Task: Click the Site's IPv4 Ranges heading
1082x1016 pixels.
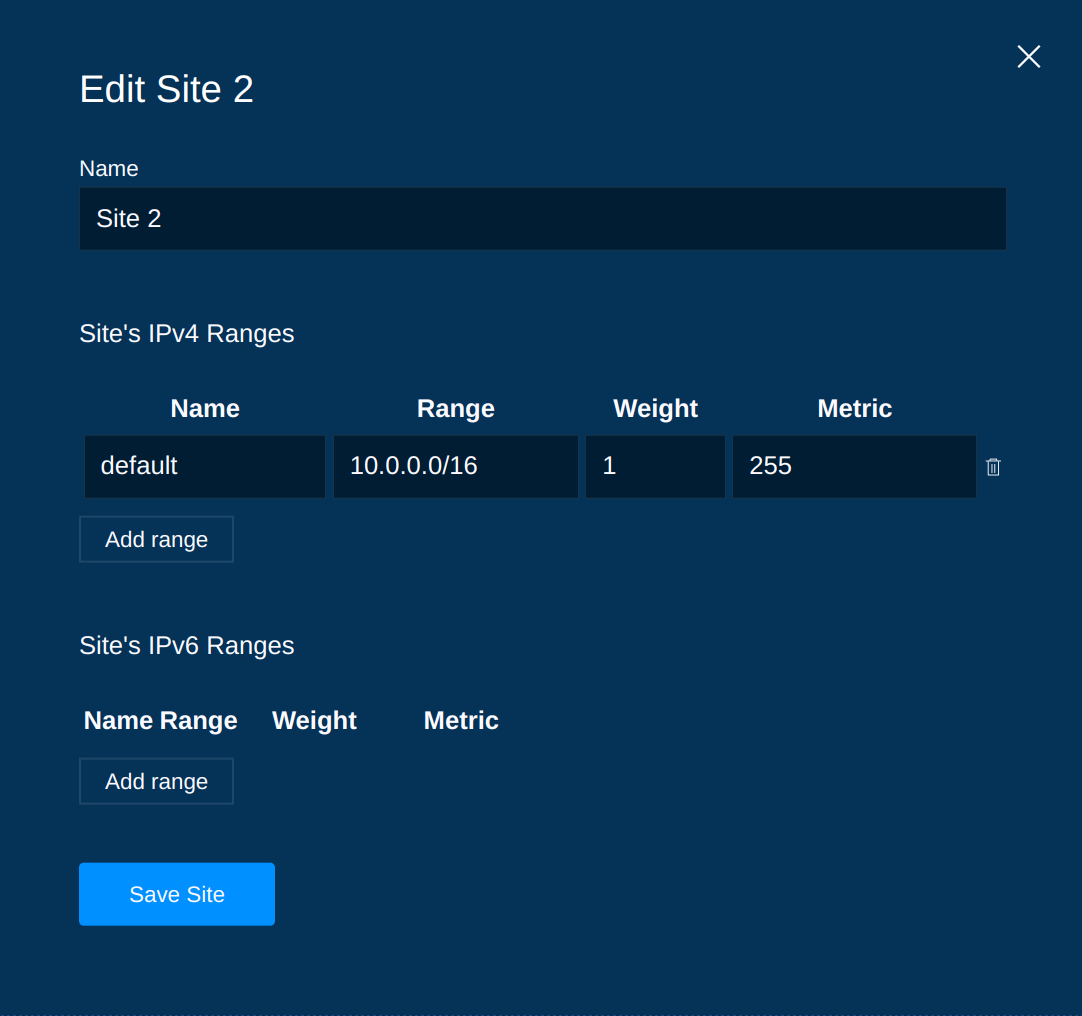Action: pyautogui.click(x=187, y=333)
